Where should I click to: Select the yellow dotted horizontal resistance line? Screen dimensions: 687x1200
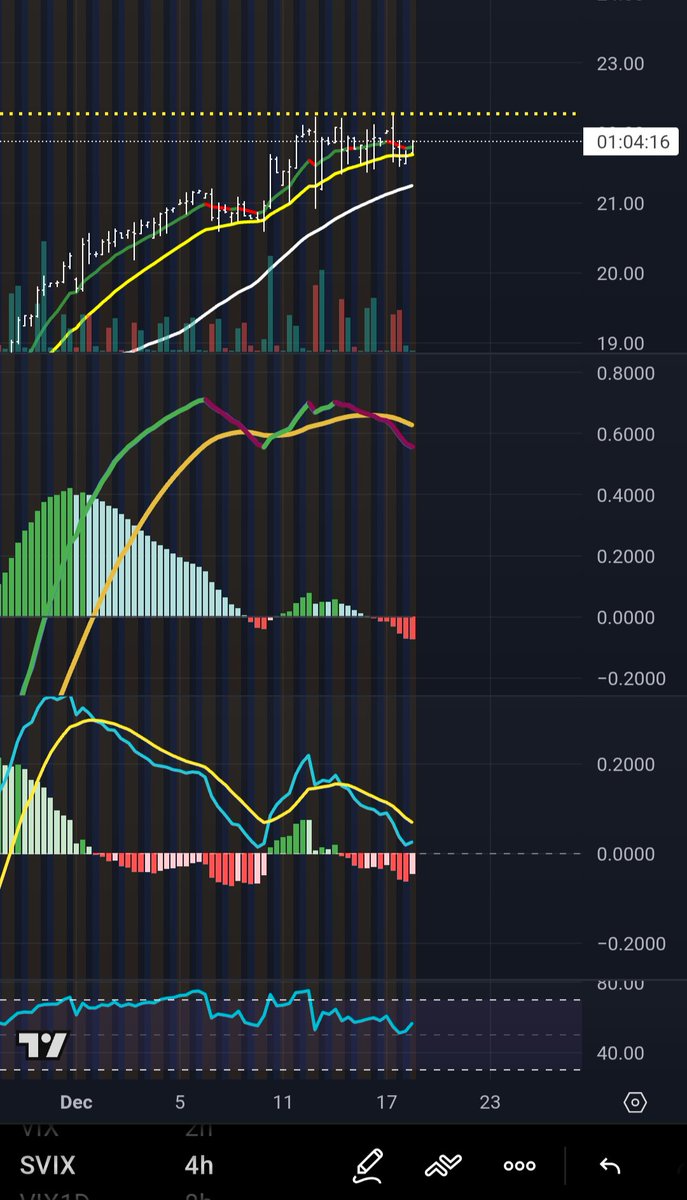(290, 114)
